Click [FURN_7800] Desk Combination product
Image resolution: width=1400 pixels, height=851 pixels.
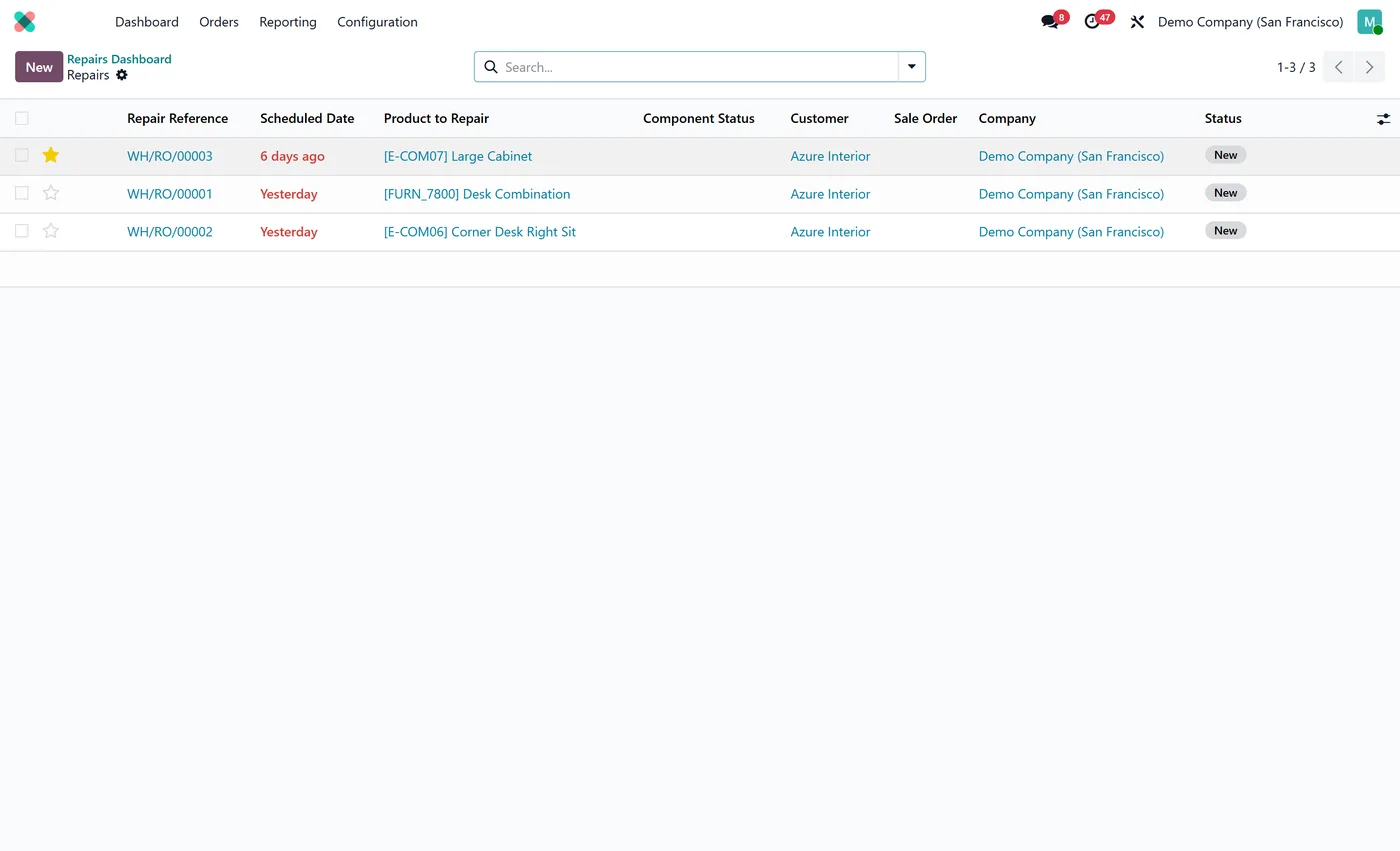[477, 194]
